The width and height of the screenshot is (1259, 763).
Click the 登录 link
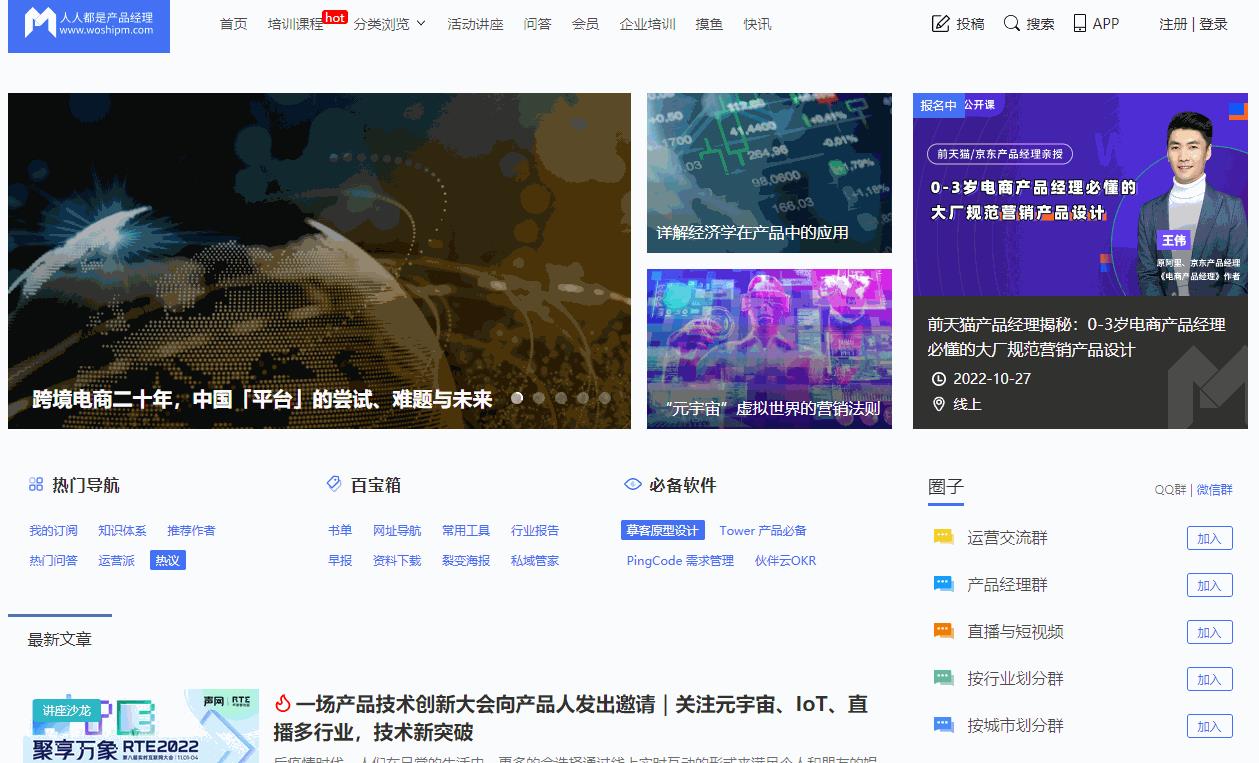1213,24
